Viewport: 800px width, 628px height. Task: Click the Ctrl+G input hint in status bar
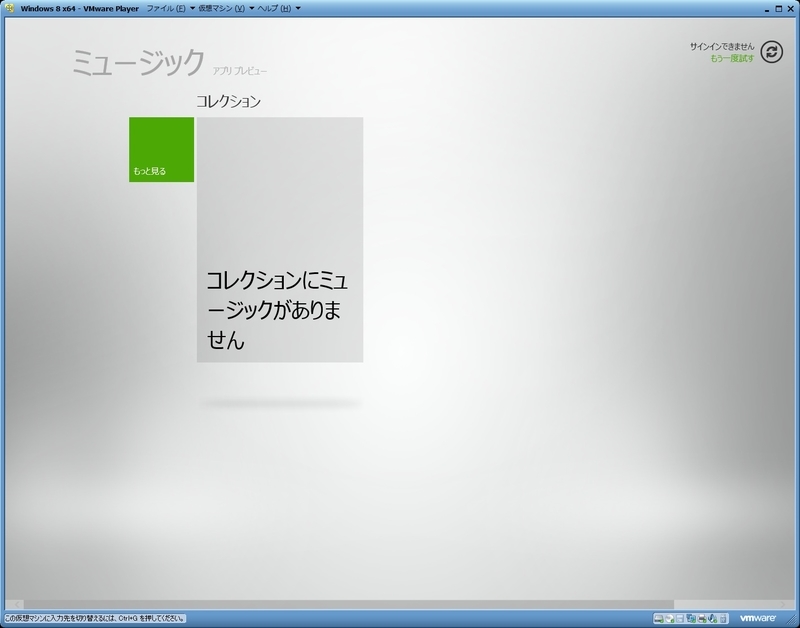[94, 618]
